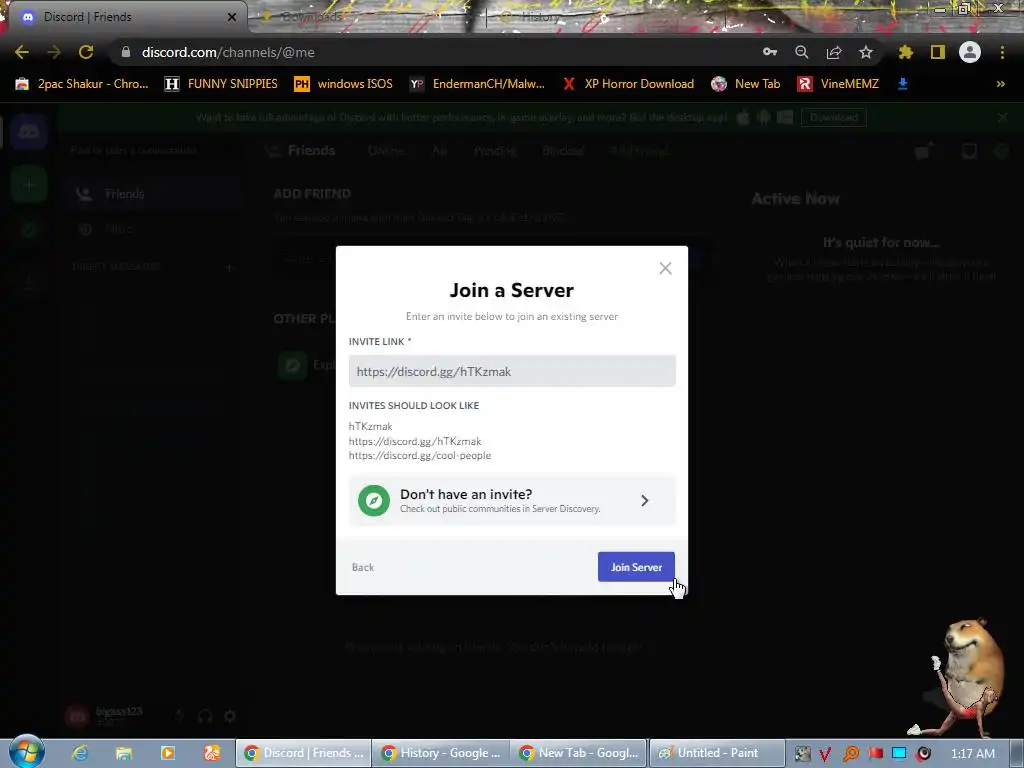
Task: Click the address bar URL discord.com/channels/@me
Action: tap(228, 52)
